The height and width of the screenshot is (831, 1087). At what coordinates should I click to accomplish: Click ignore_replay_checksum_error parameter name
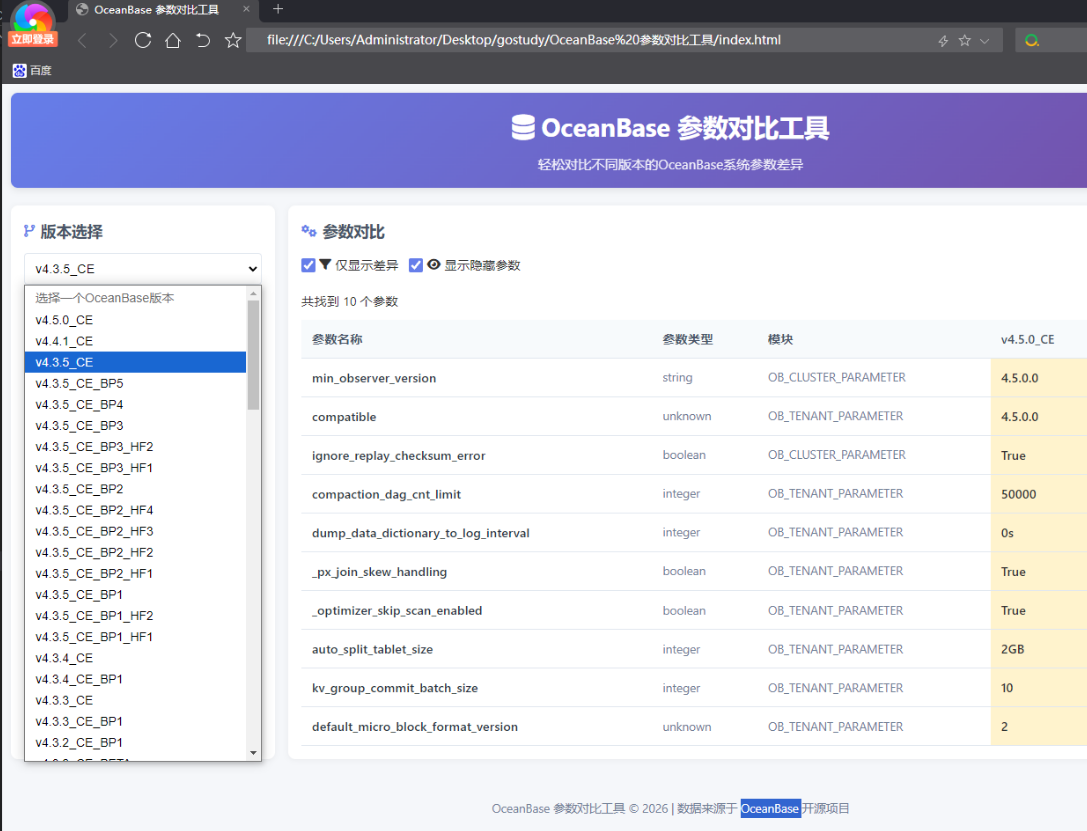399,455
